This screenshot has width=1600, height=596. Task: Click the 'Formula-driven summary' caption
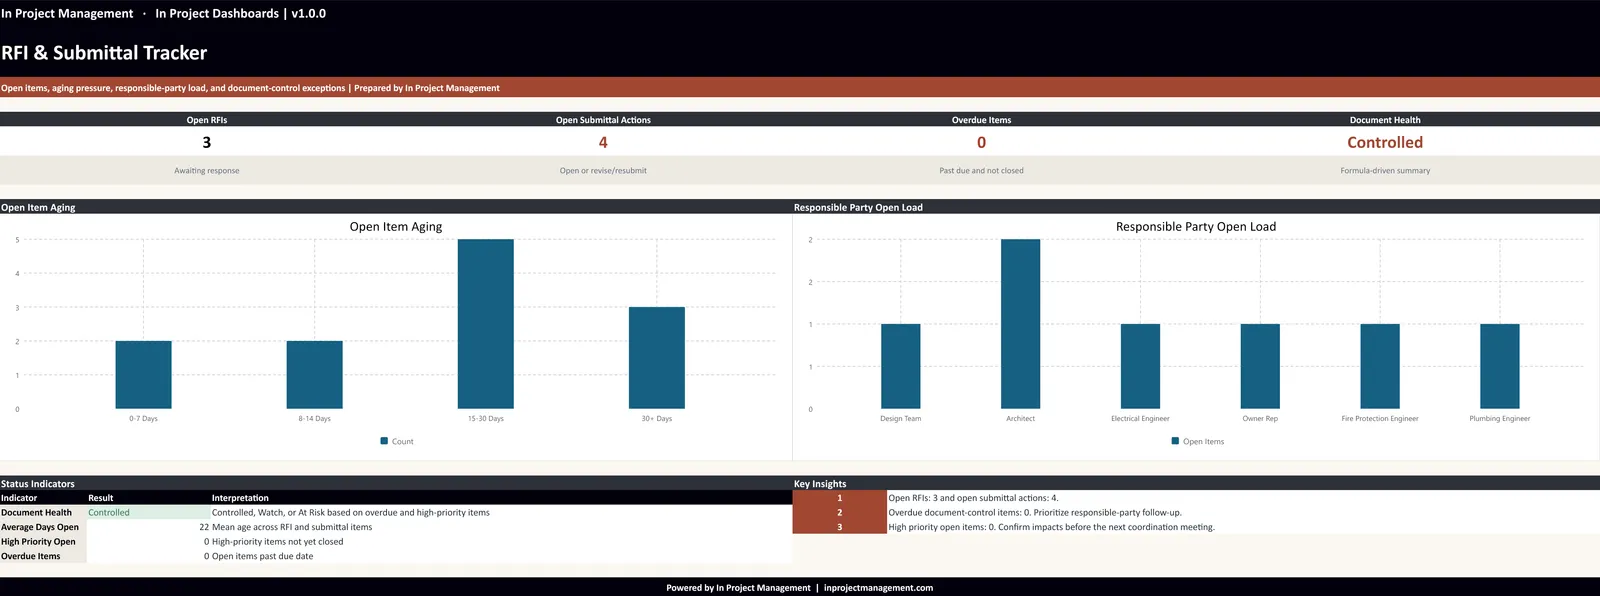(1385, 171)
